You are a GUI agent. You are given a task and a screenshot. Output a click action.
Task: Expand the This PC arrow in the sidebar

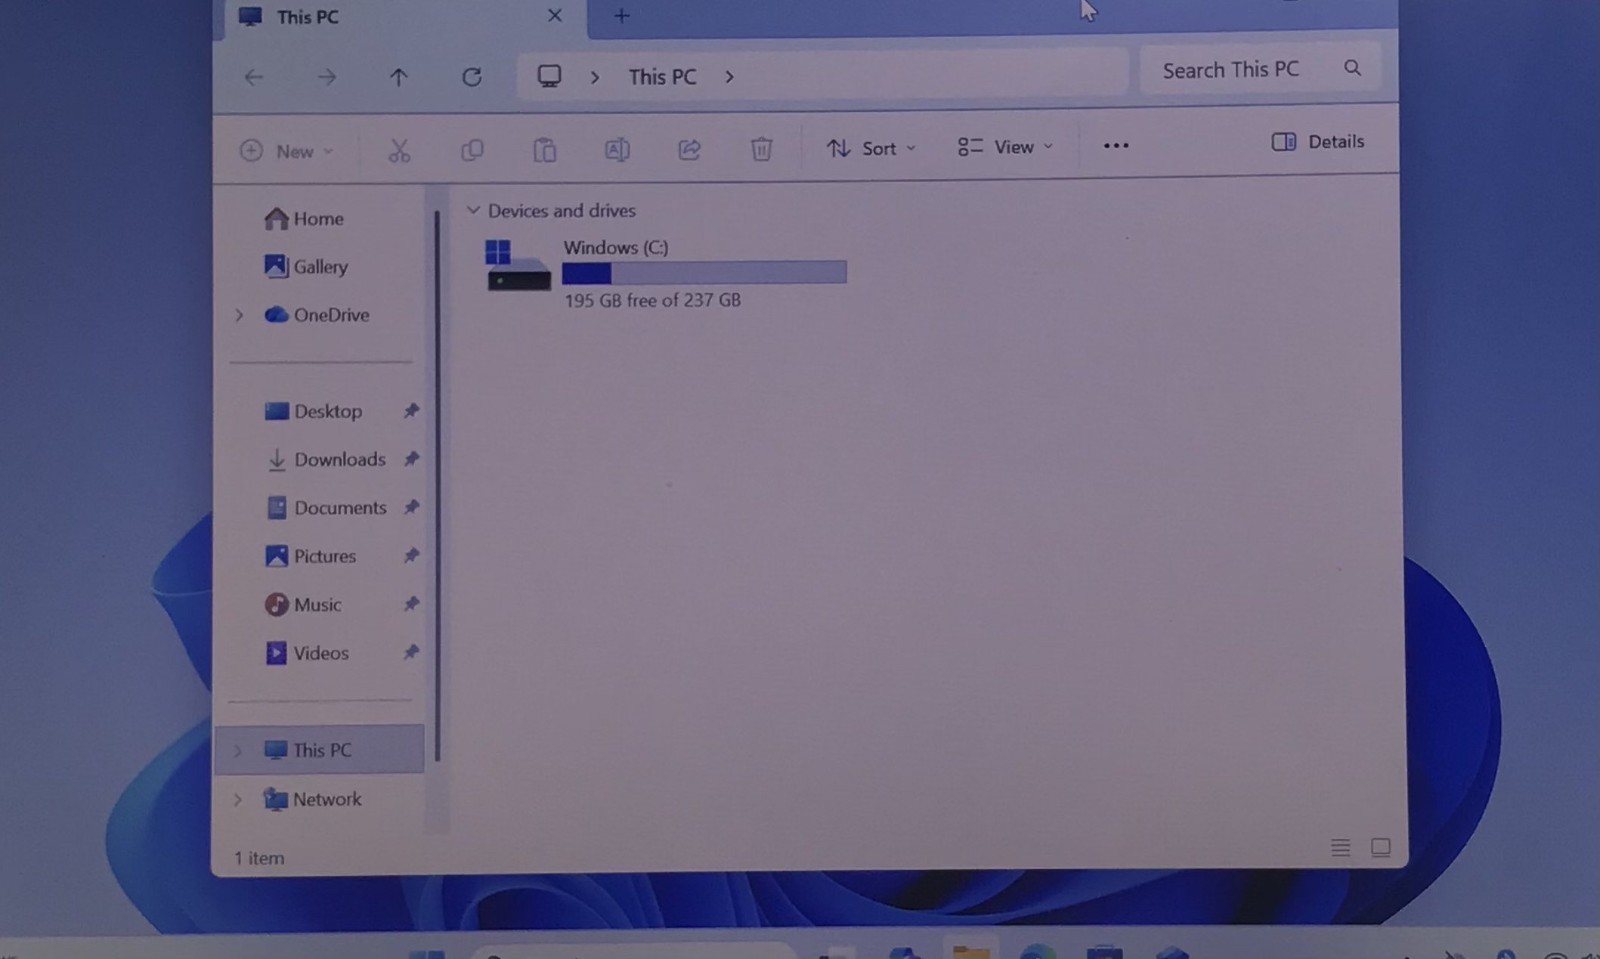pyautogui.click(x=238, y=750)
